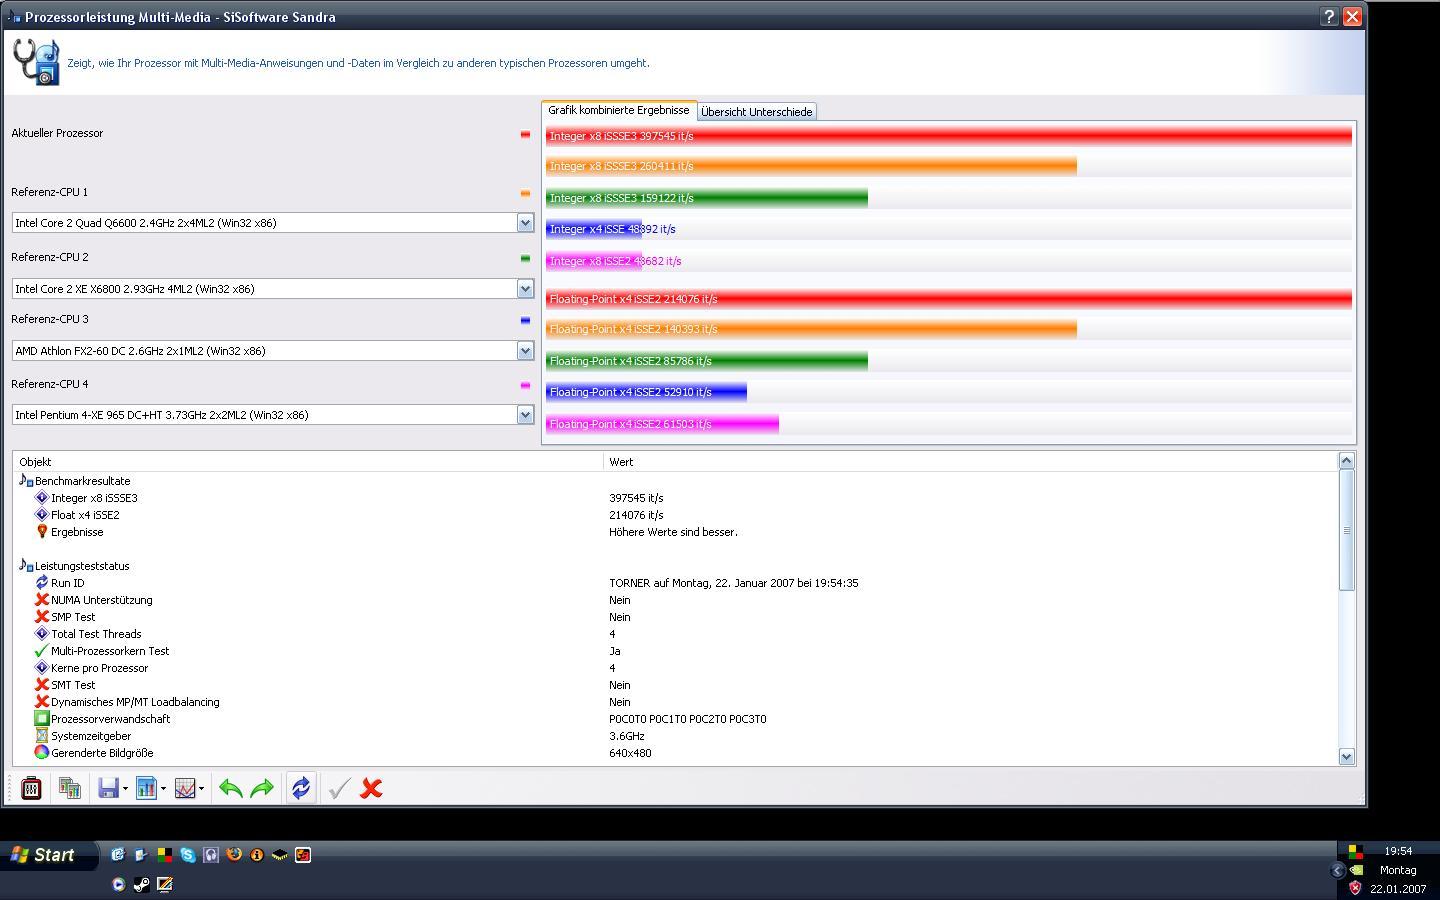Image resolution: width=1440 pixels, height=900 pixels.
Task: Open the headphones app in quick launch
Action: click(x=211, y=855)
